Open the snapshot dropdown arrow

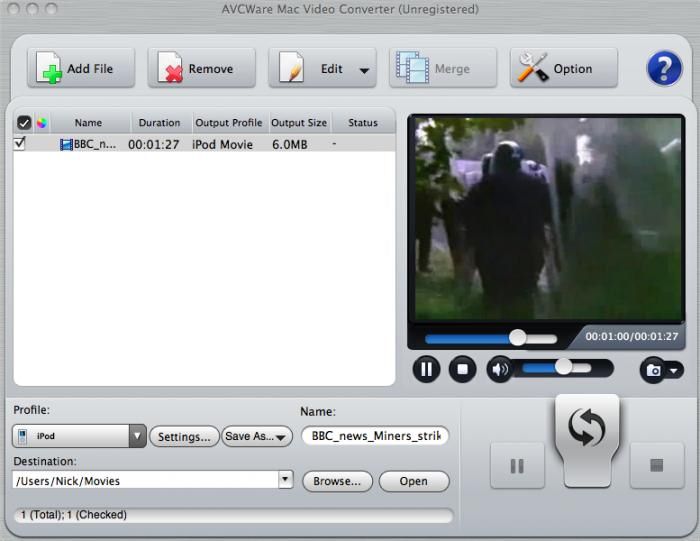click(674, 370)
